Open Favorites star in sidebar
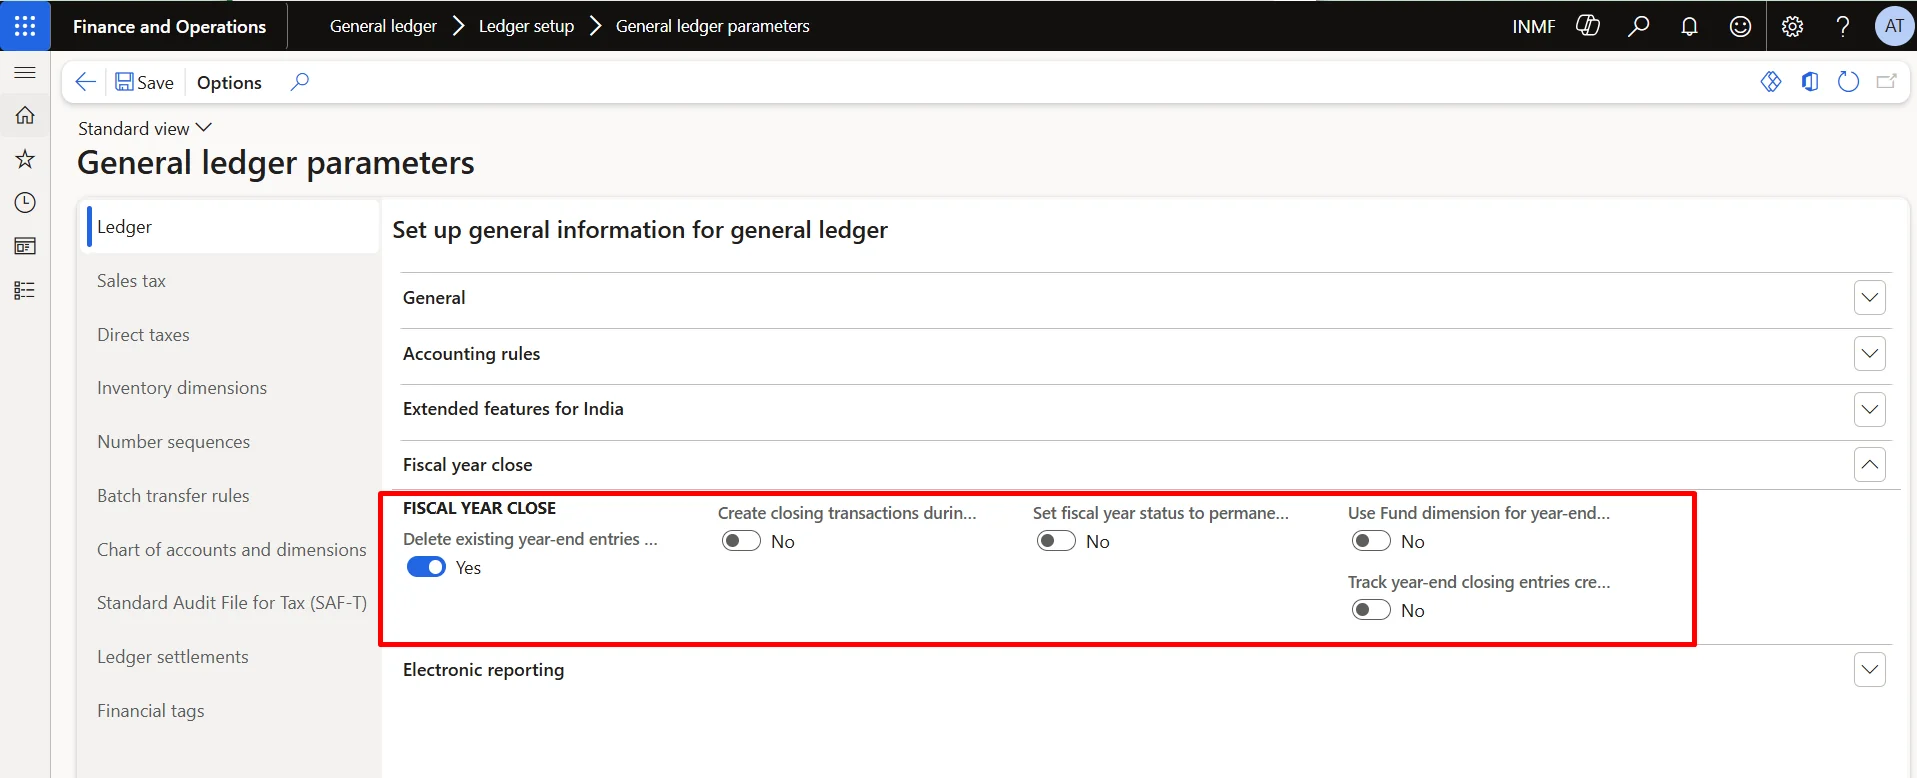Screen dimensions: 1917x778 click(x=25, y=159)
